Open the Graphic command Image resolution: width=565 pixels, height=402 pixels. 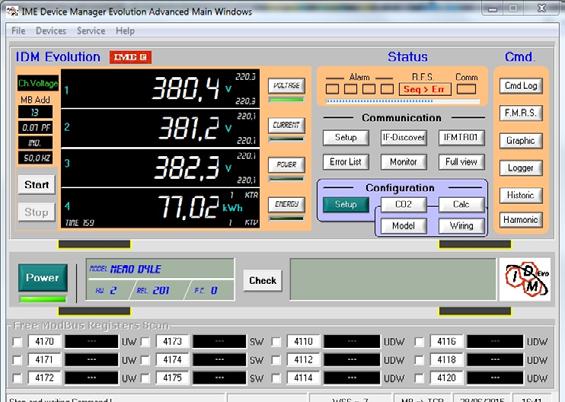click(521, 140)
